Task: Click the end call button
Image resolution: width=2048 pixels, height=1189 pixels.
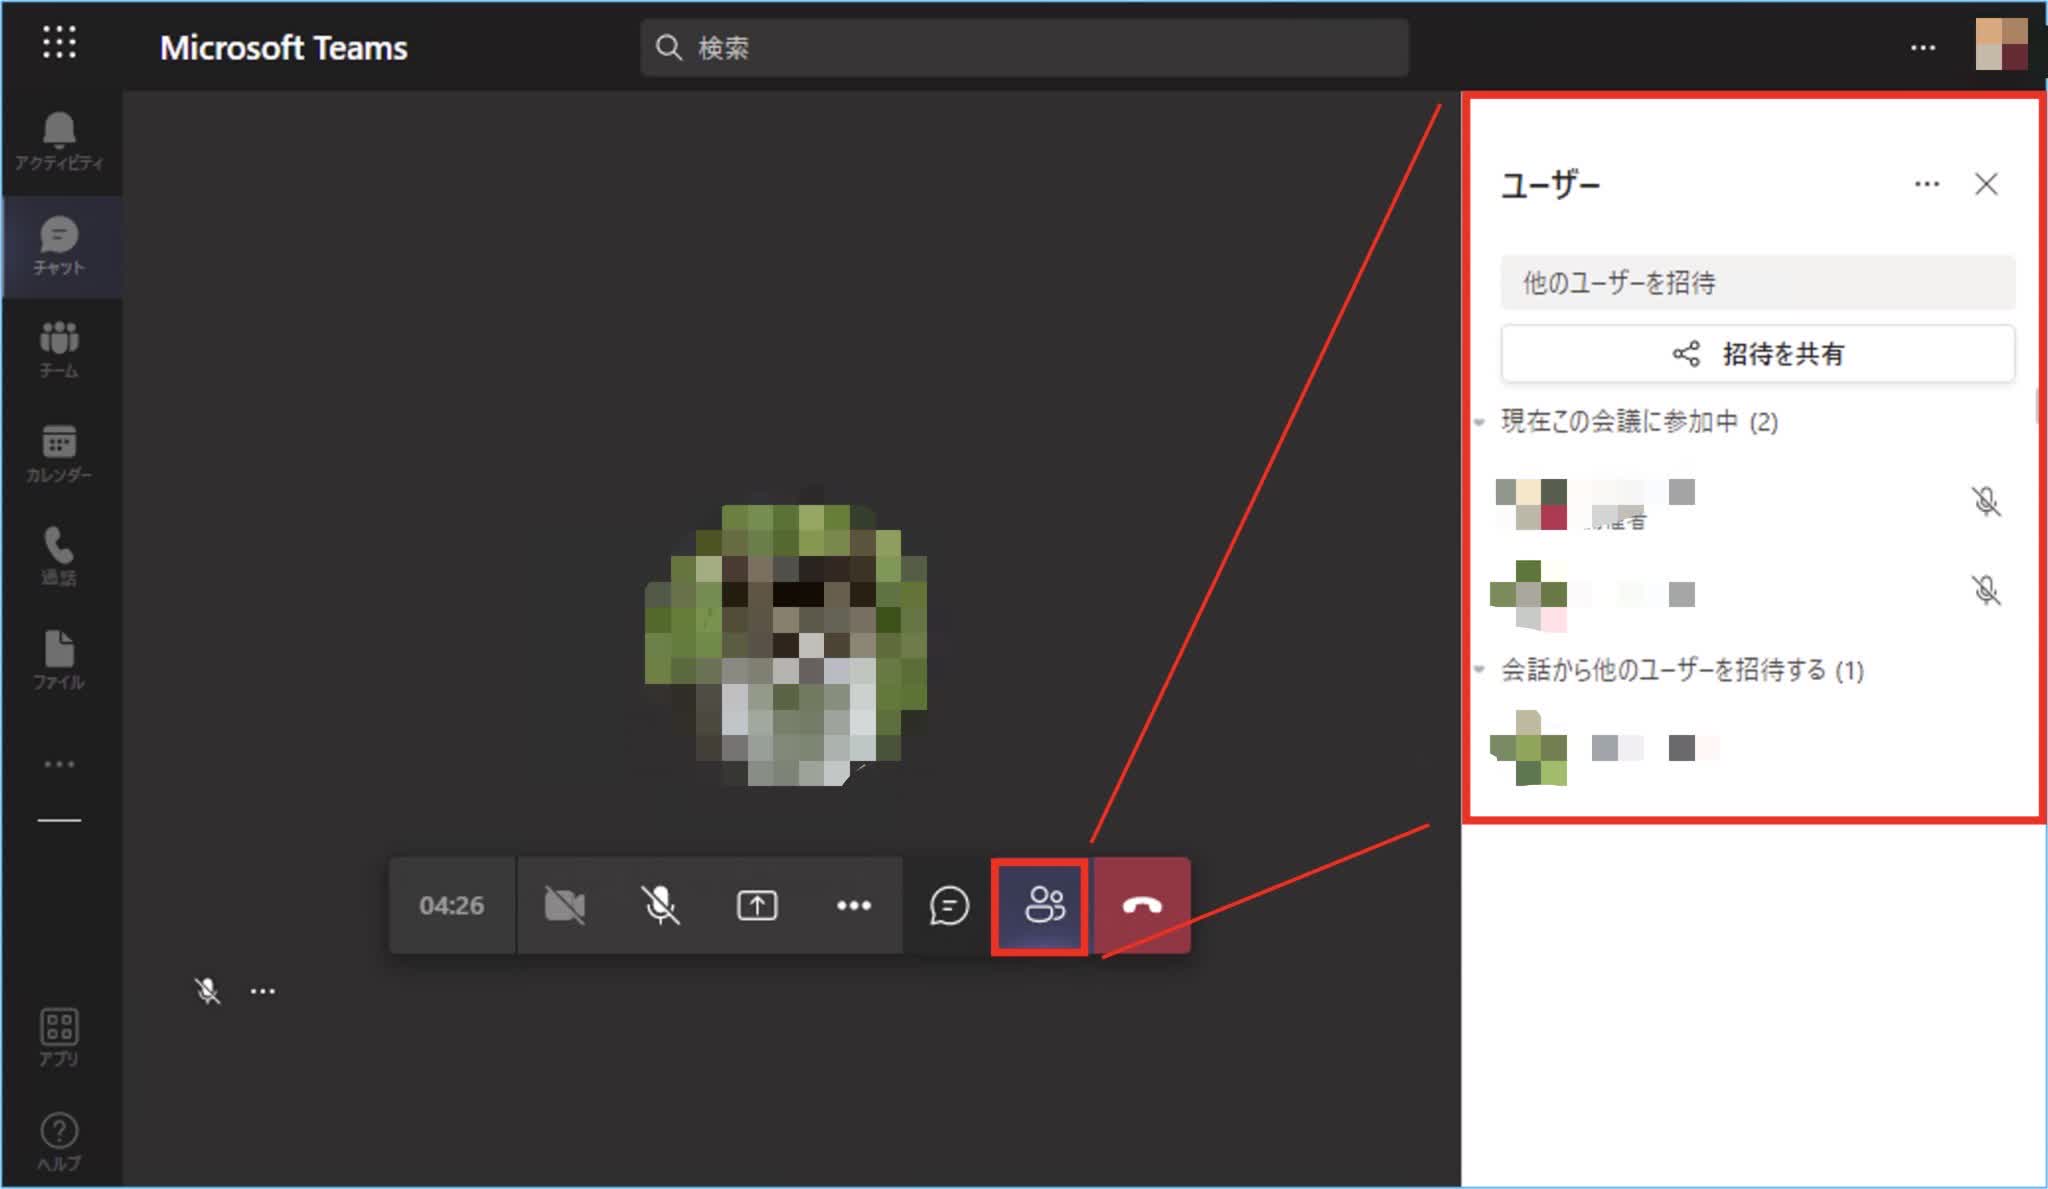Action: tap(1142, 904)
